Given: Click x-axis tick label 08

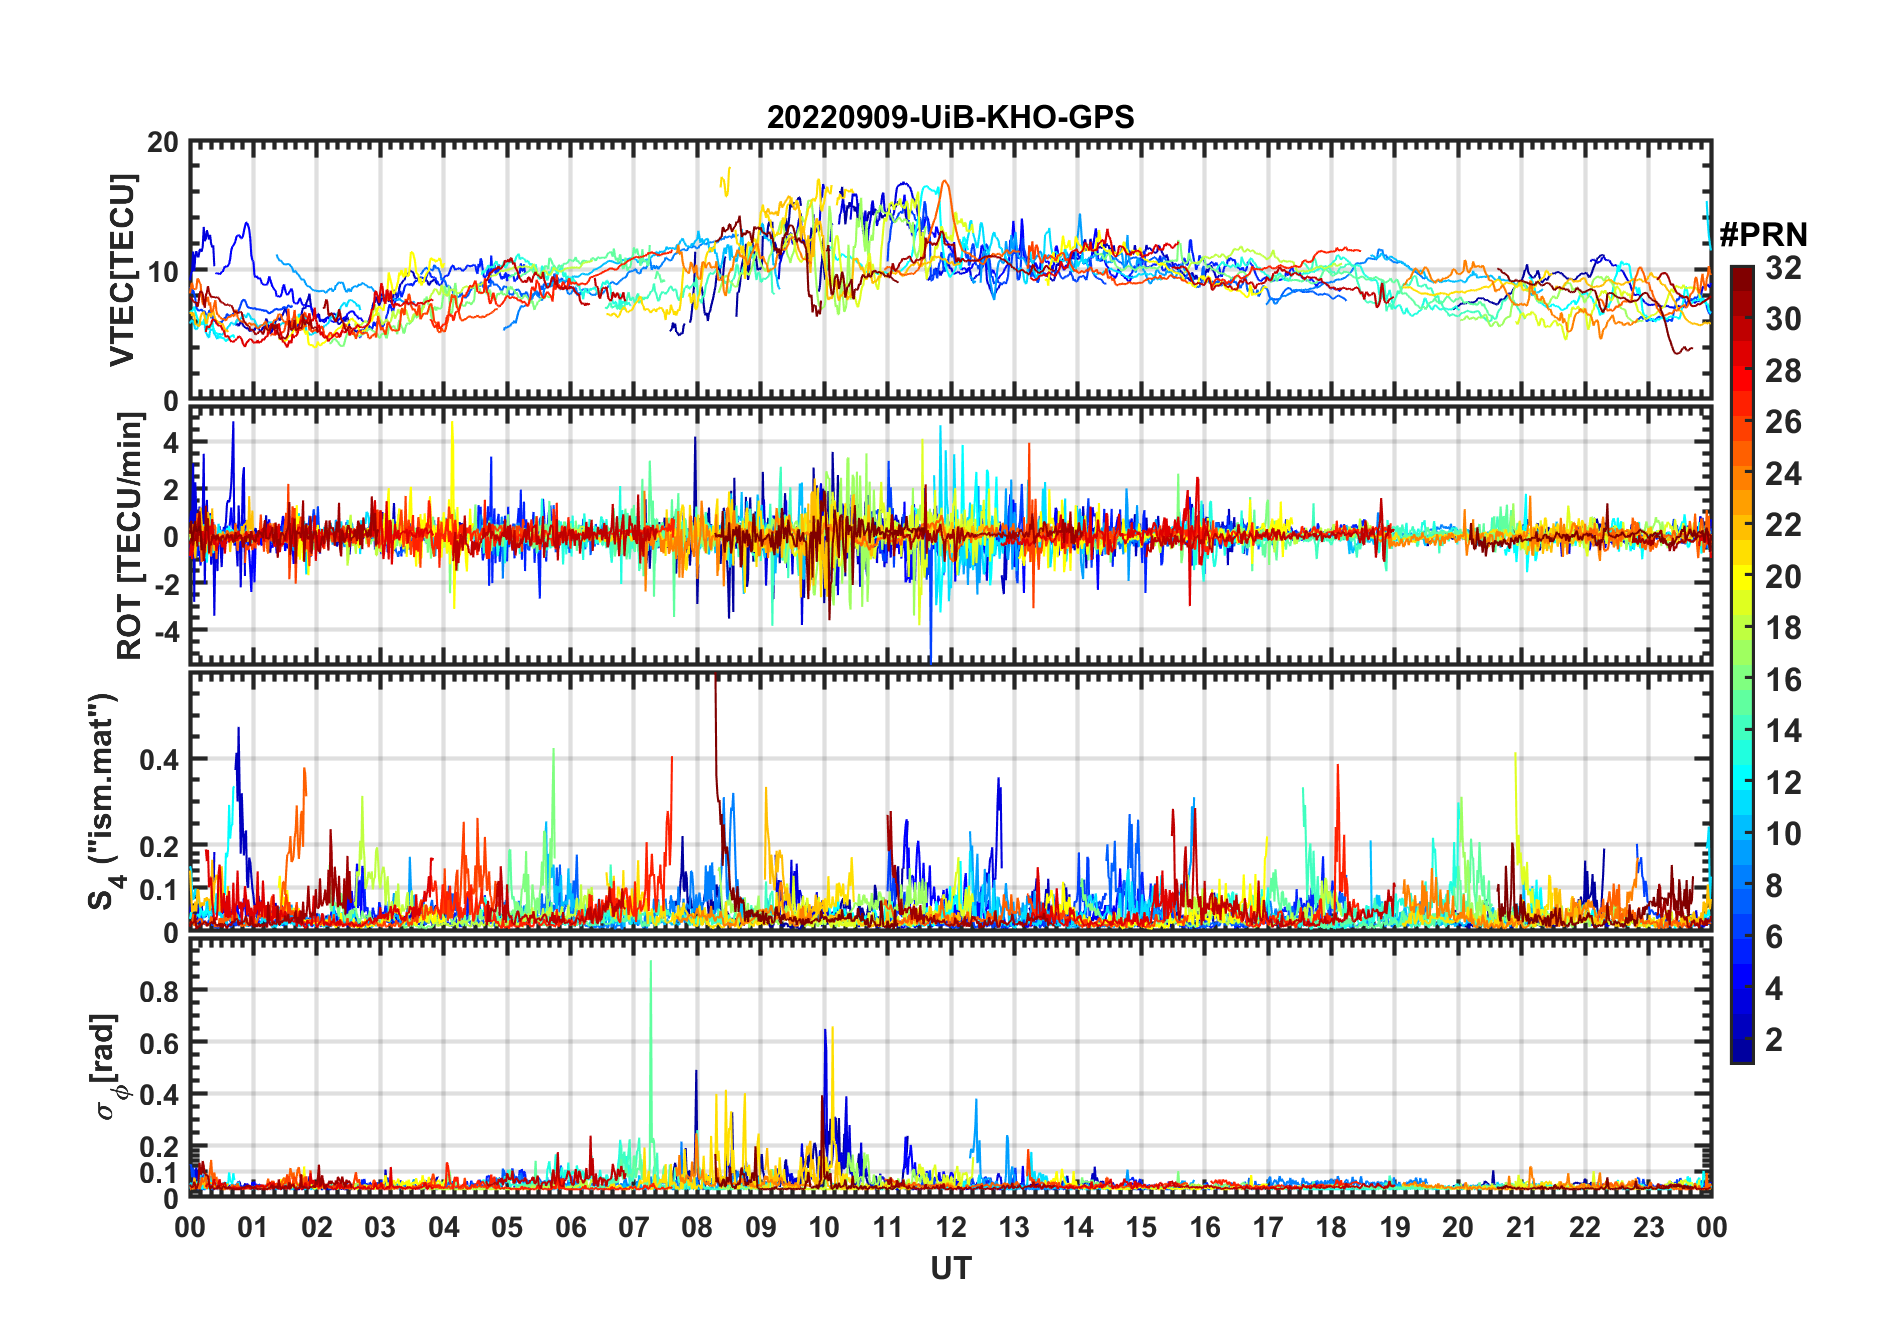Looking at the screenshot, I should coord(697,1227).
